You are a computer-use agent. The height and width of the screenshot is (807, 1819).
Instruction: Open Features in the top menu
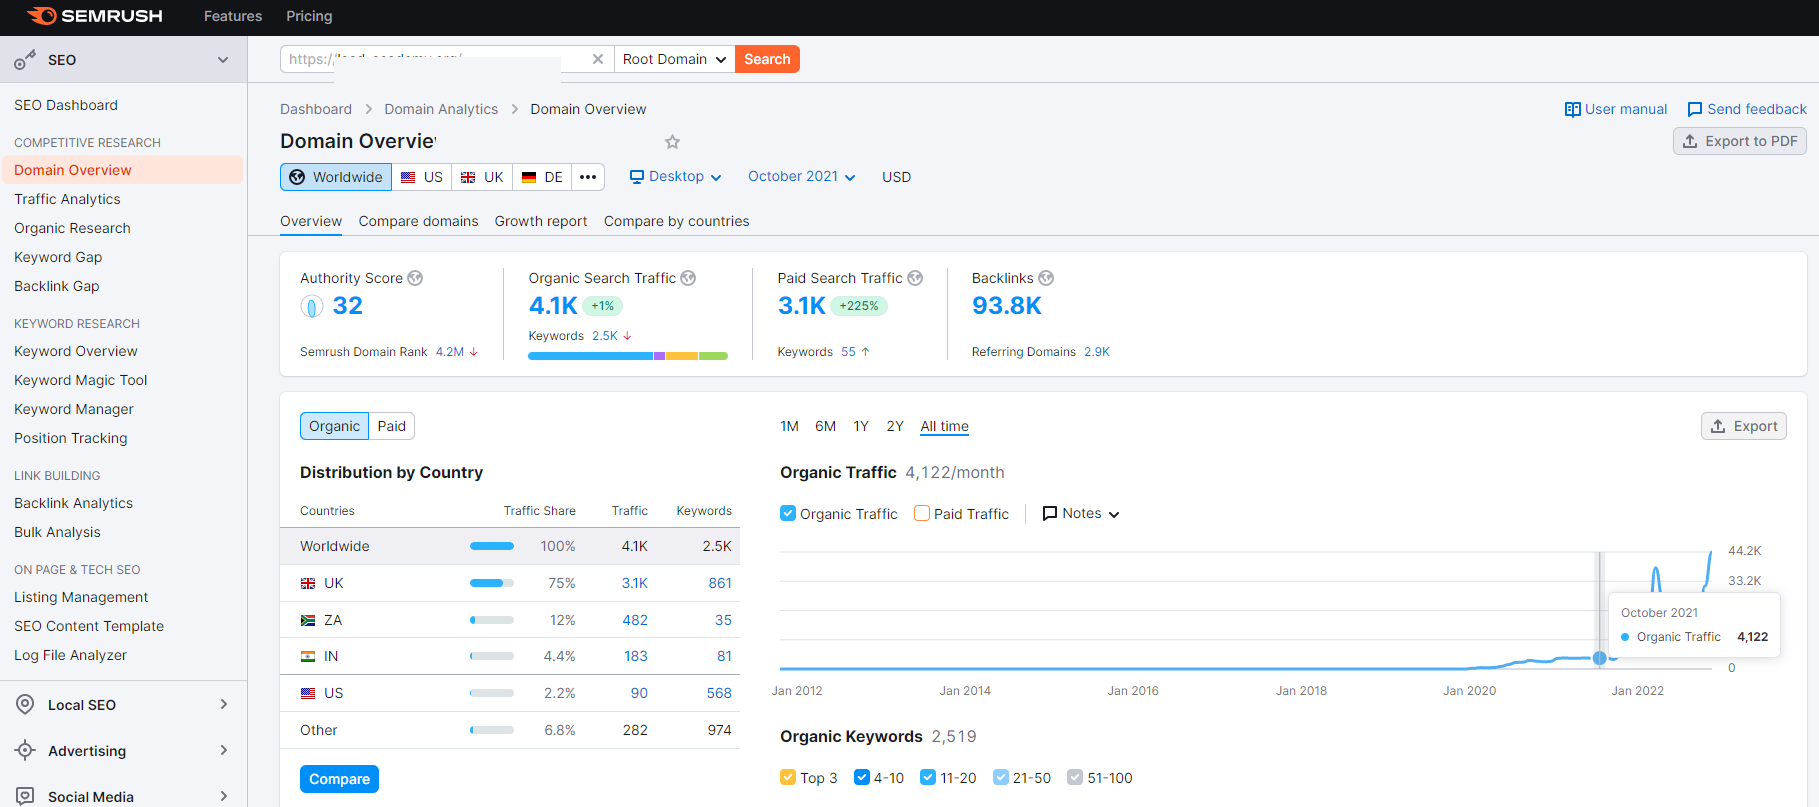pos(233,16)
